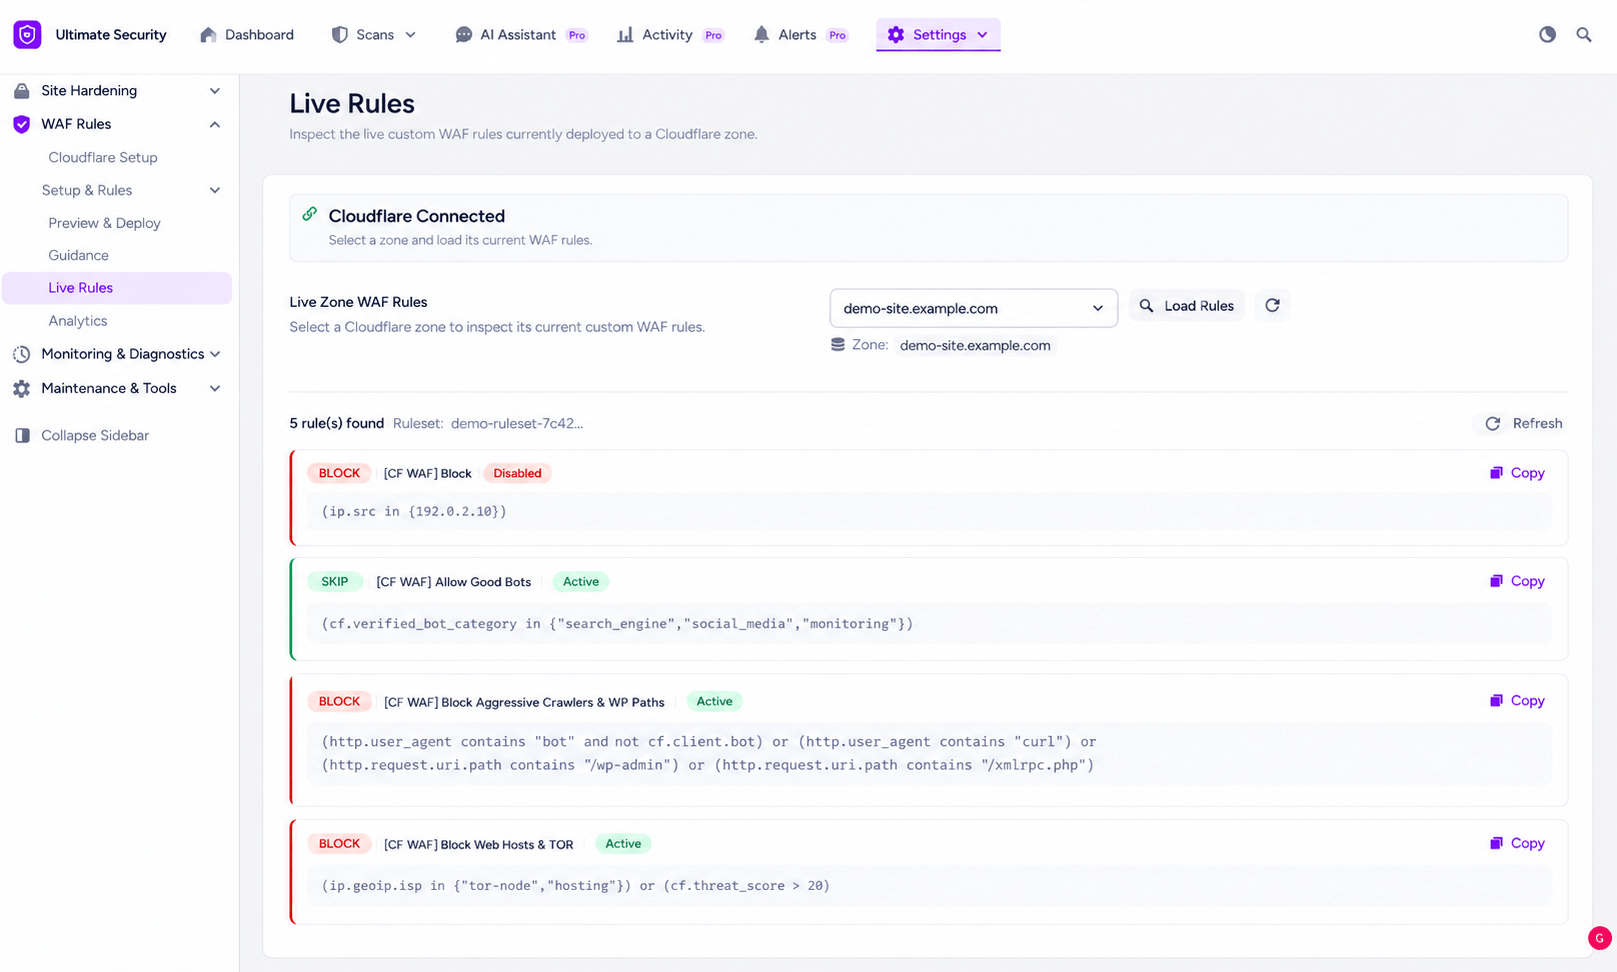The width and height of the screenshot is (1617, 972).
Task: Click the WAF Rules shield icon
Action: tap(21, 124)
